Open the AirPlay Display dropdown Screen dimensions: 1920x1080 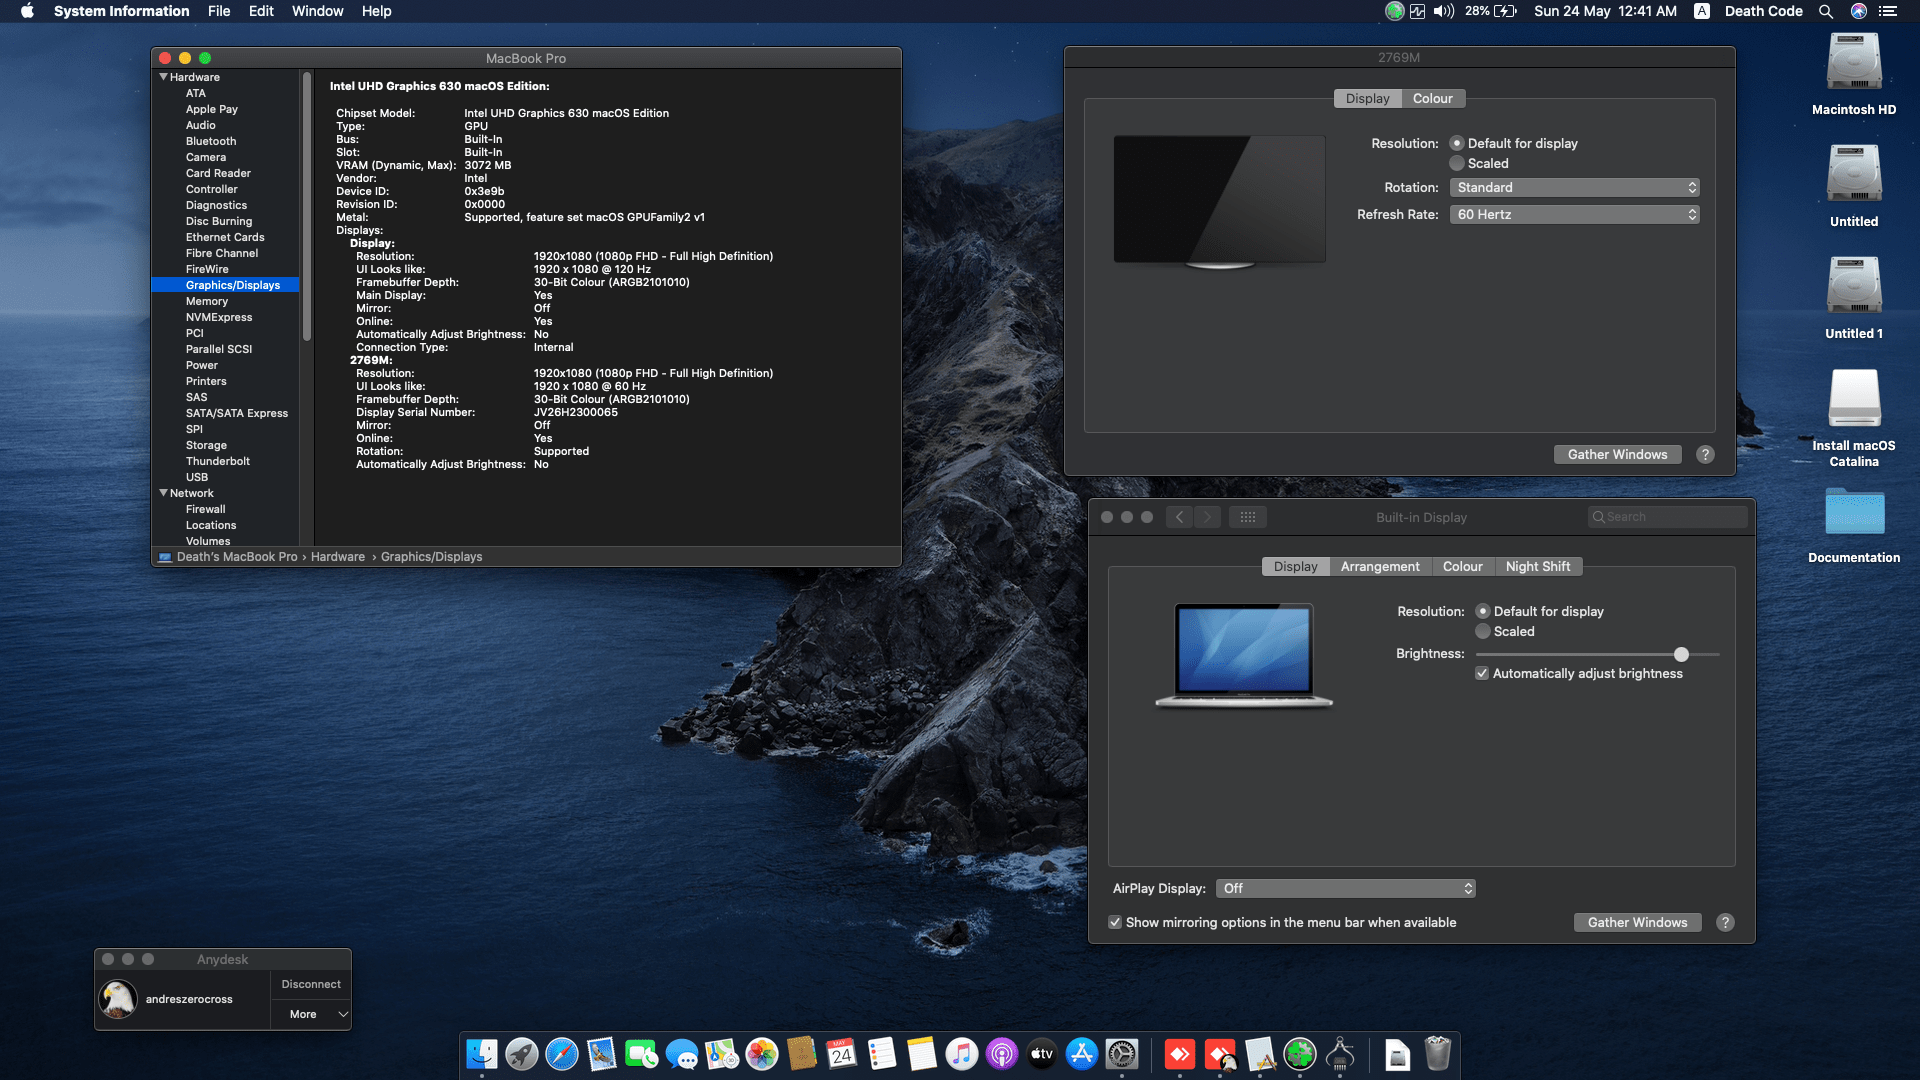pyautogui.click(x=1345, y=888)
